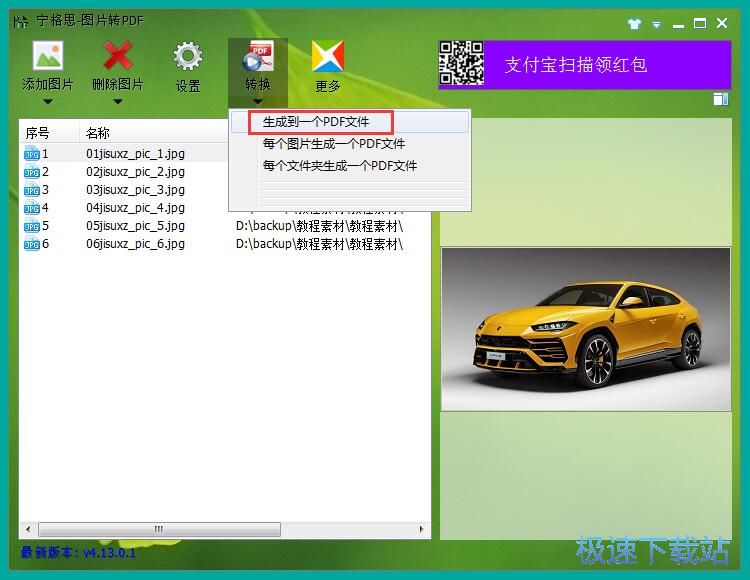750x580 pixels.
Task: Choose 生成到一个PDF文件 menu entry
Action: [x=350, y=122]
